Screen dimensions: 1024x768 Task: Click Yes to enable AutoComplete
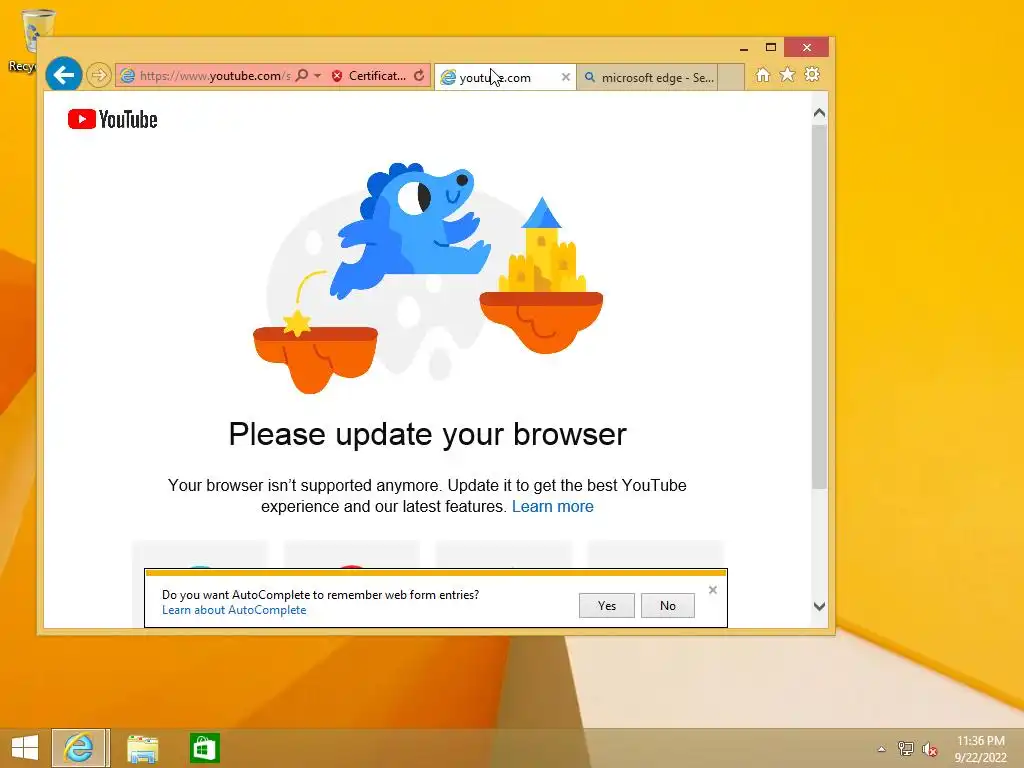pyautogui.click(x=607, y=605)
